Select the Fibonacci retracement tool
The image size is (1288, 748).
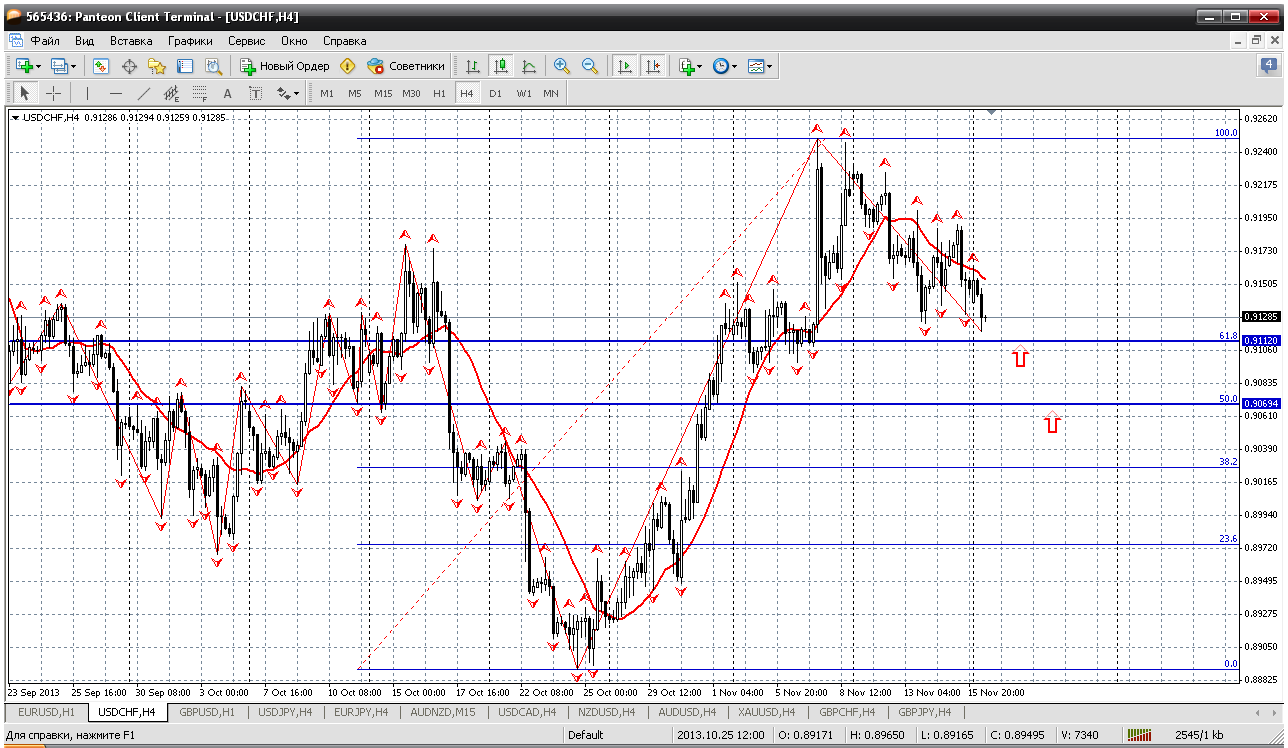[199, 93]
